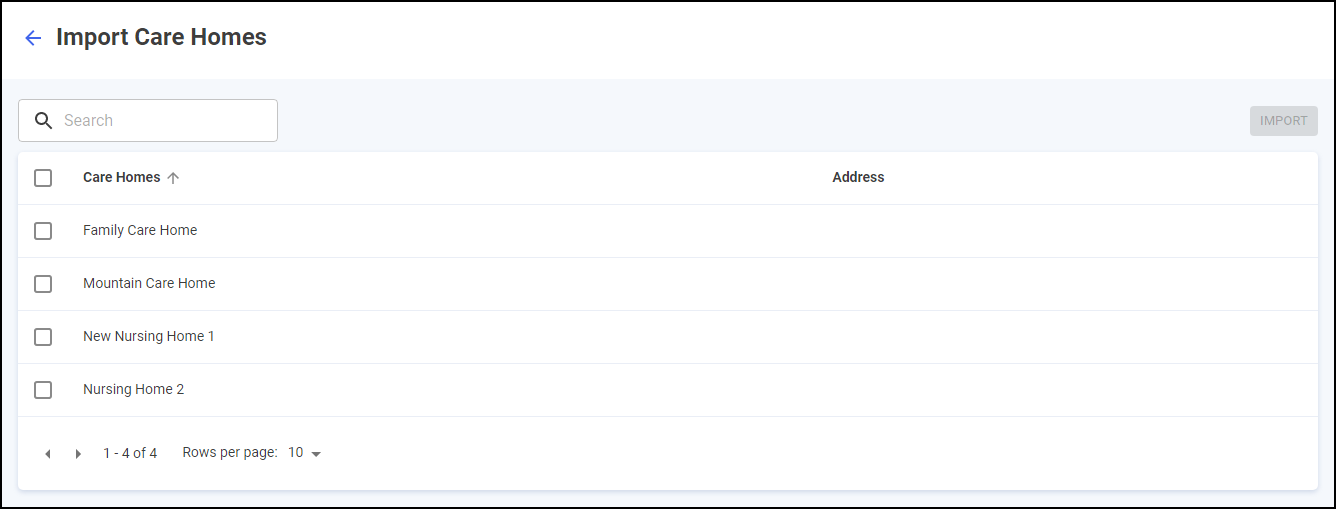Click the Nursing Home 2 entry
The image size is (1336, 509).
133,389
